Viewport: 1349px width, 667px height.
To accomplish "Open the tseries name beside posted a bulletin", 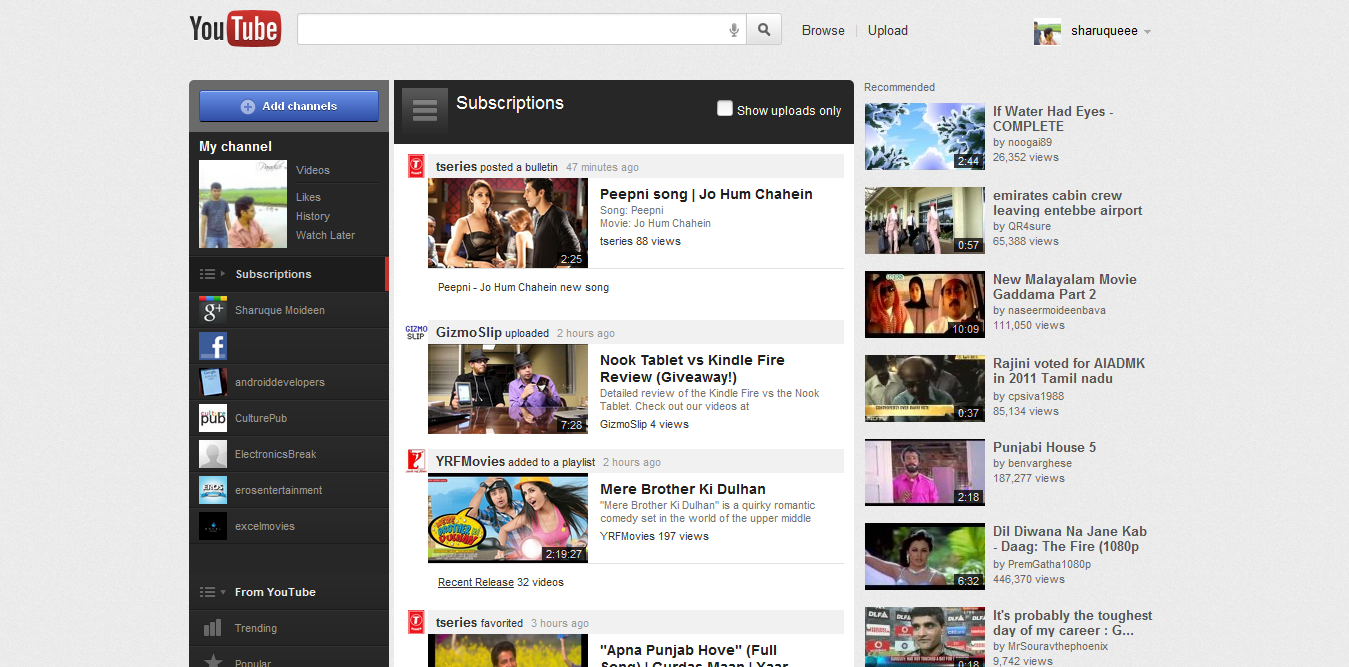I will 457,166.
